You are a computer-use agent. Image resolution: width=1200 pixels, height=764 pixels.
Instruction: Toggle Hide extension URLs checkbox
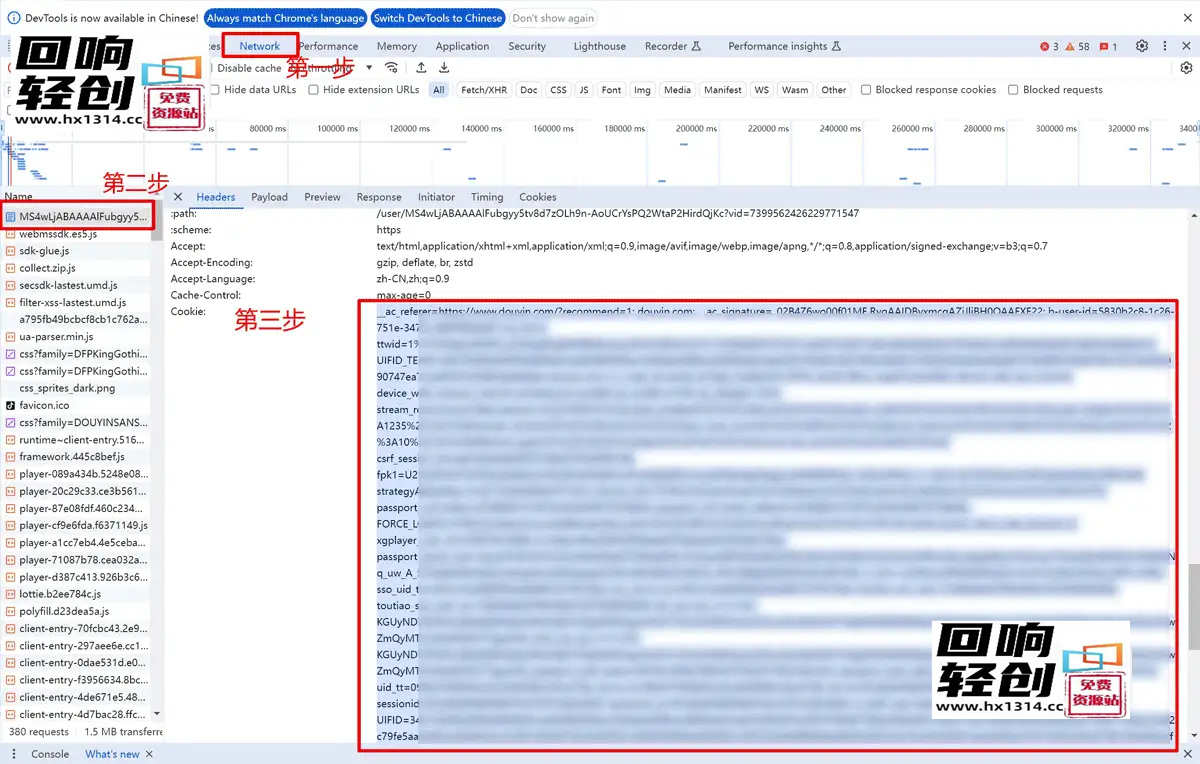point(313,90)
